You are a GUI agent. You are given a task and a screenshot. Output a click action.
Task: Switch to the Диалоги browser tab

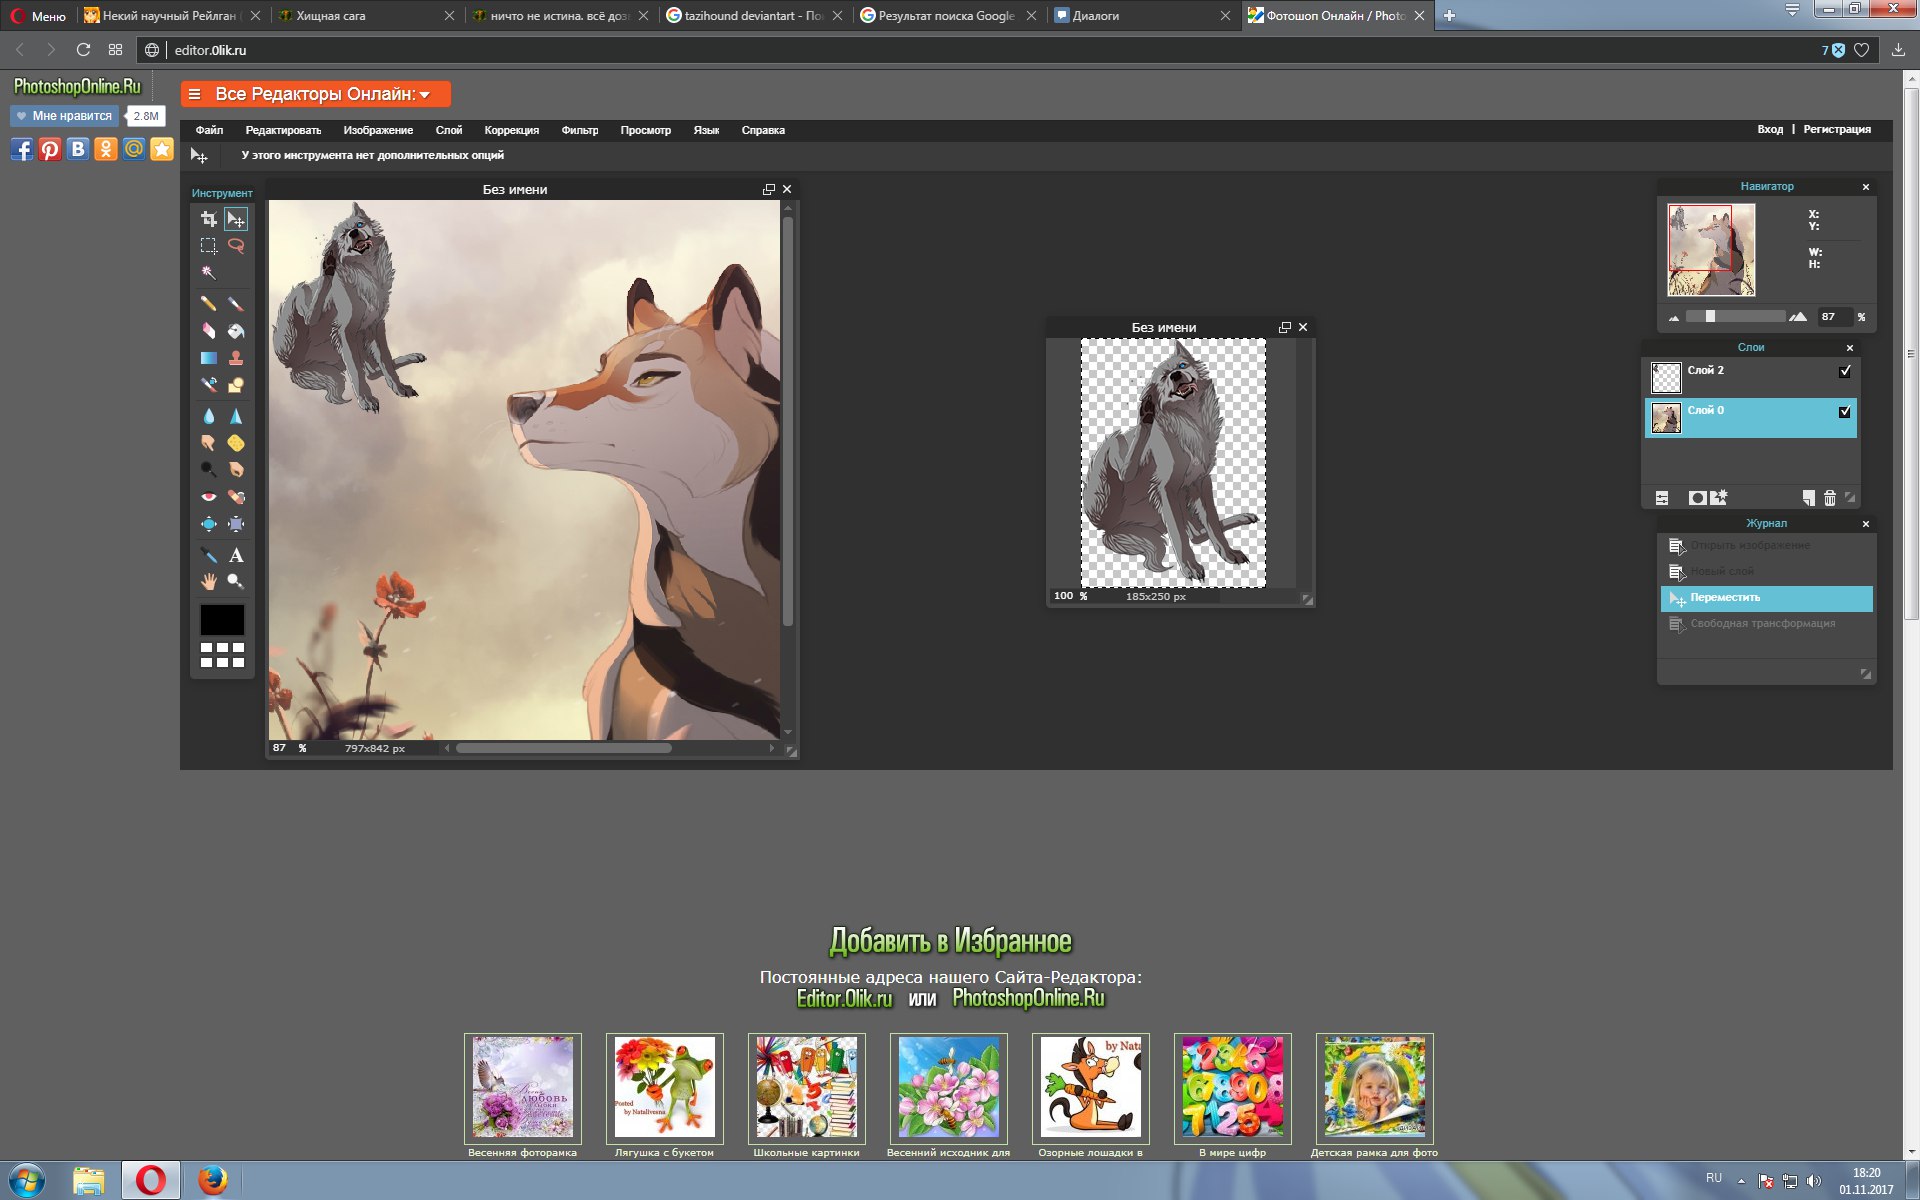pyautogui.click(x=1141, y=16)
